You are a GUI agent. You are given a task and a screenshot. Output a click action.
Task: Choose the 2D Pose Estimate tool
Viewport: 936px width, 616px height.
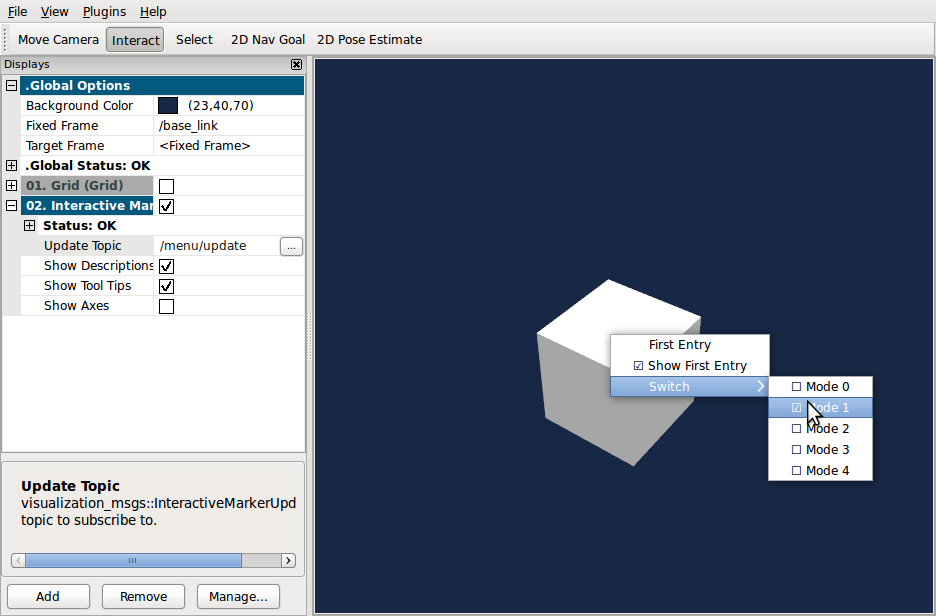(369, 40)
